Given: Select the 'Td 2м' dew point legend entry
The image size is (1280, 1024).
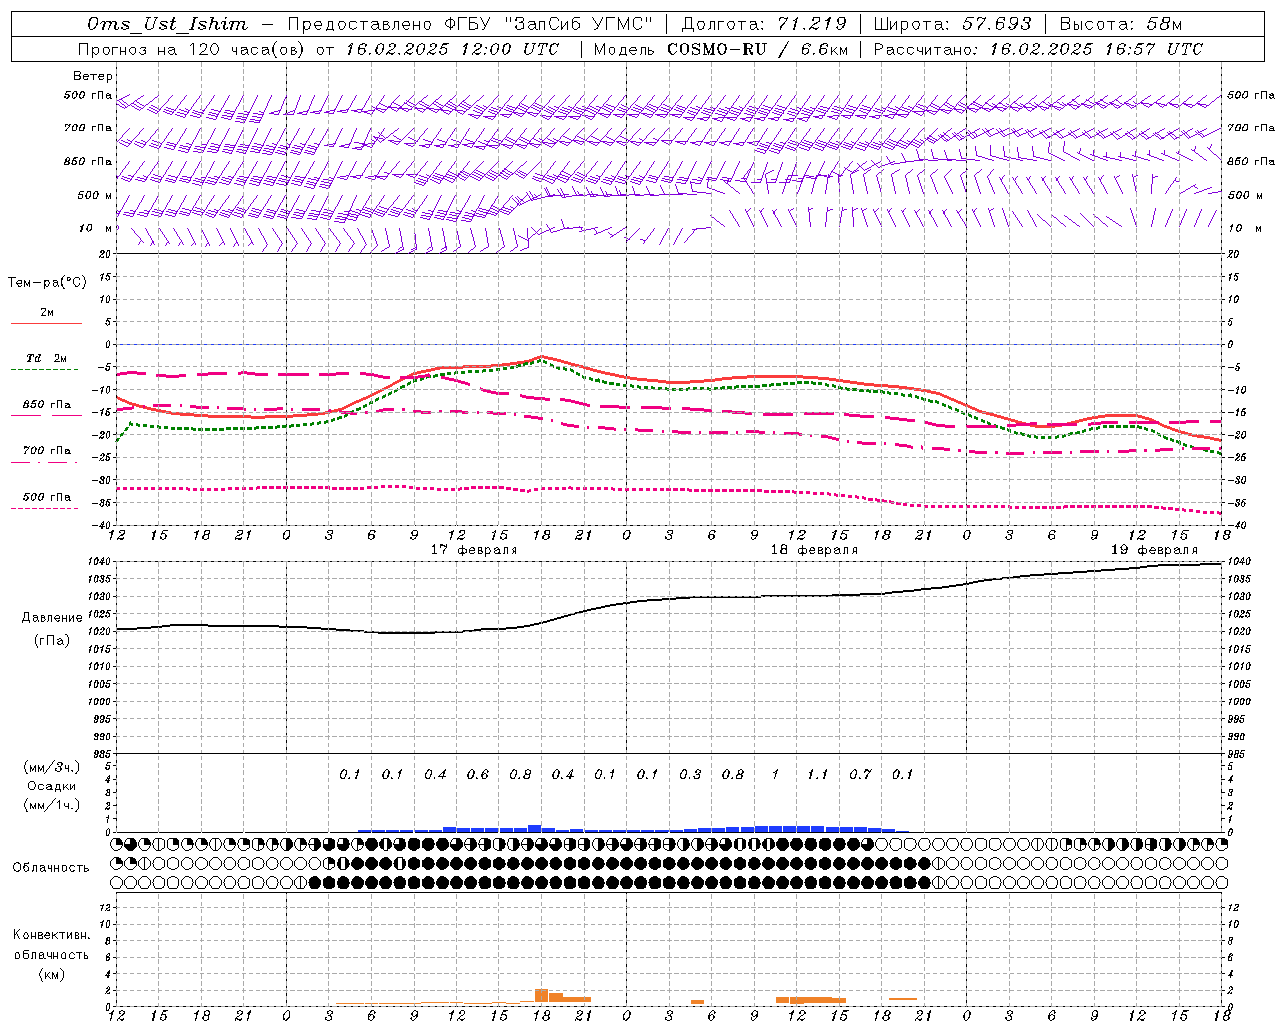Looking at the screenshot, I should pyautogui.click(x=46, y=358).
